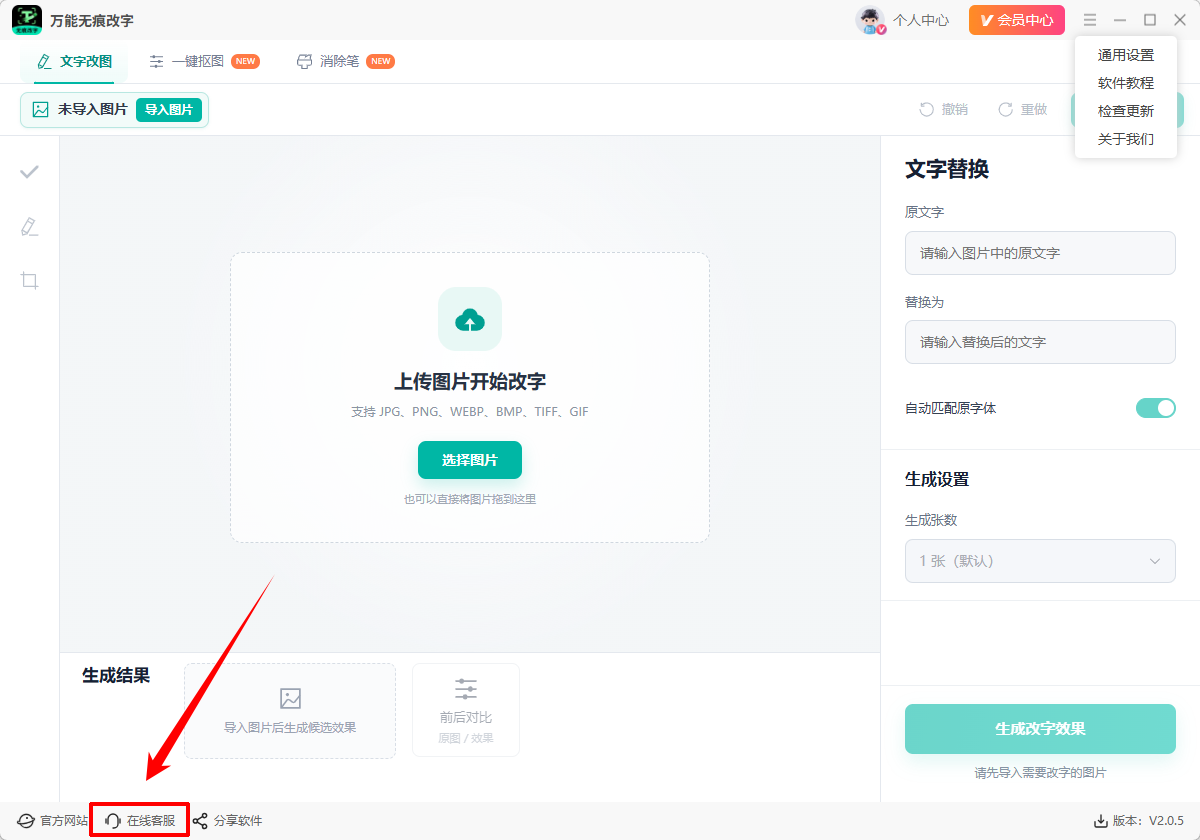Switch to the 消除笔 tab
The height and width of the screenshot is (840, 1200).
[345, 61]
